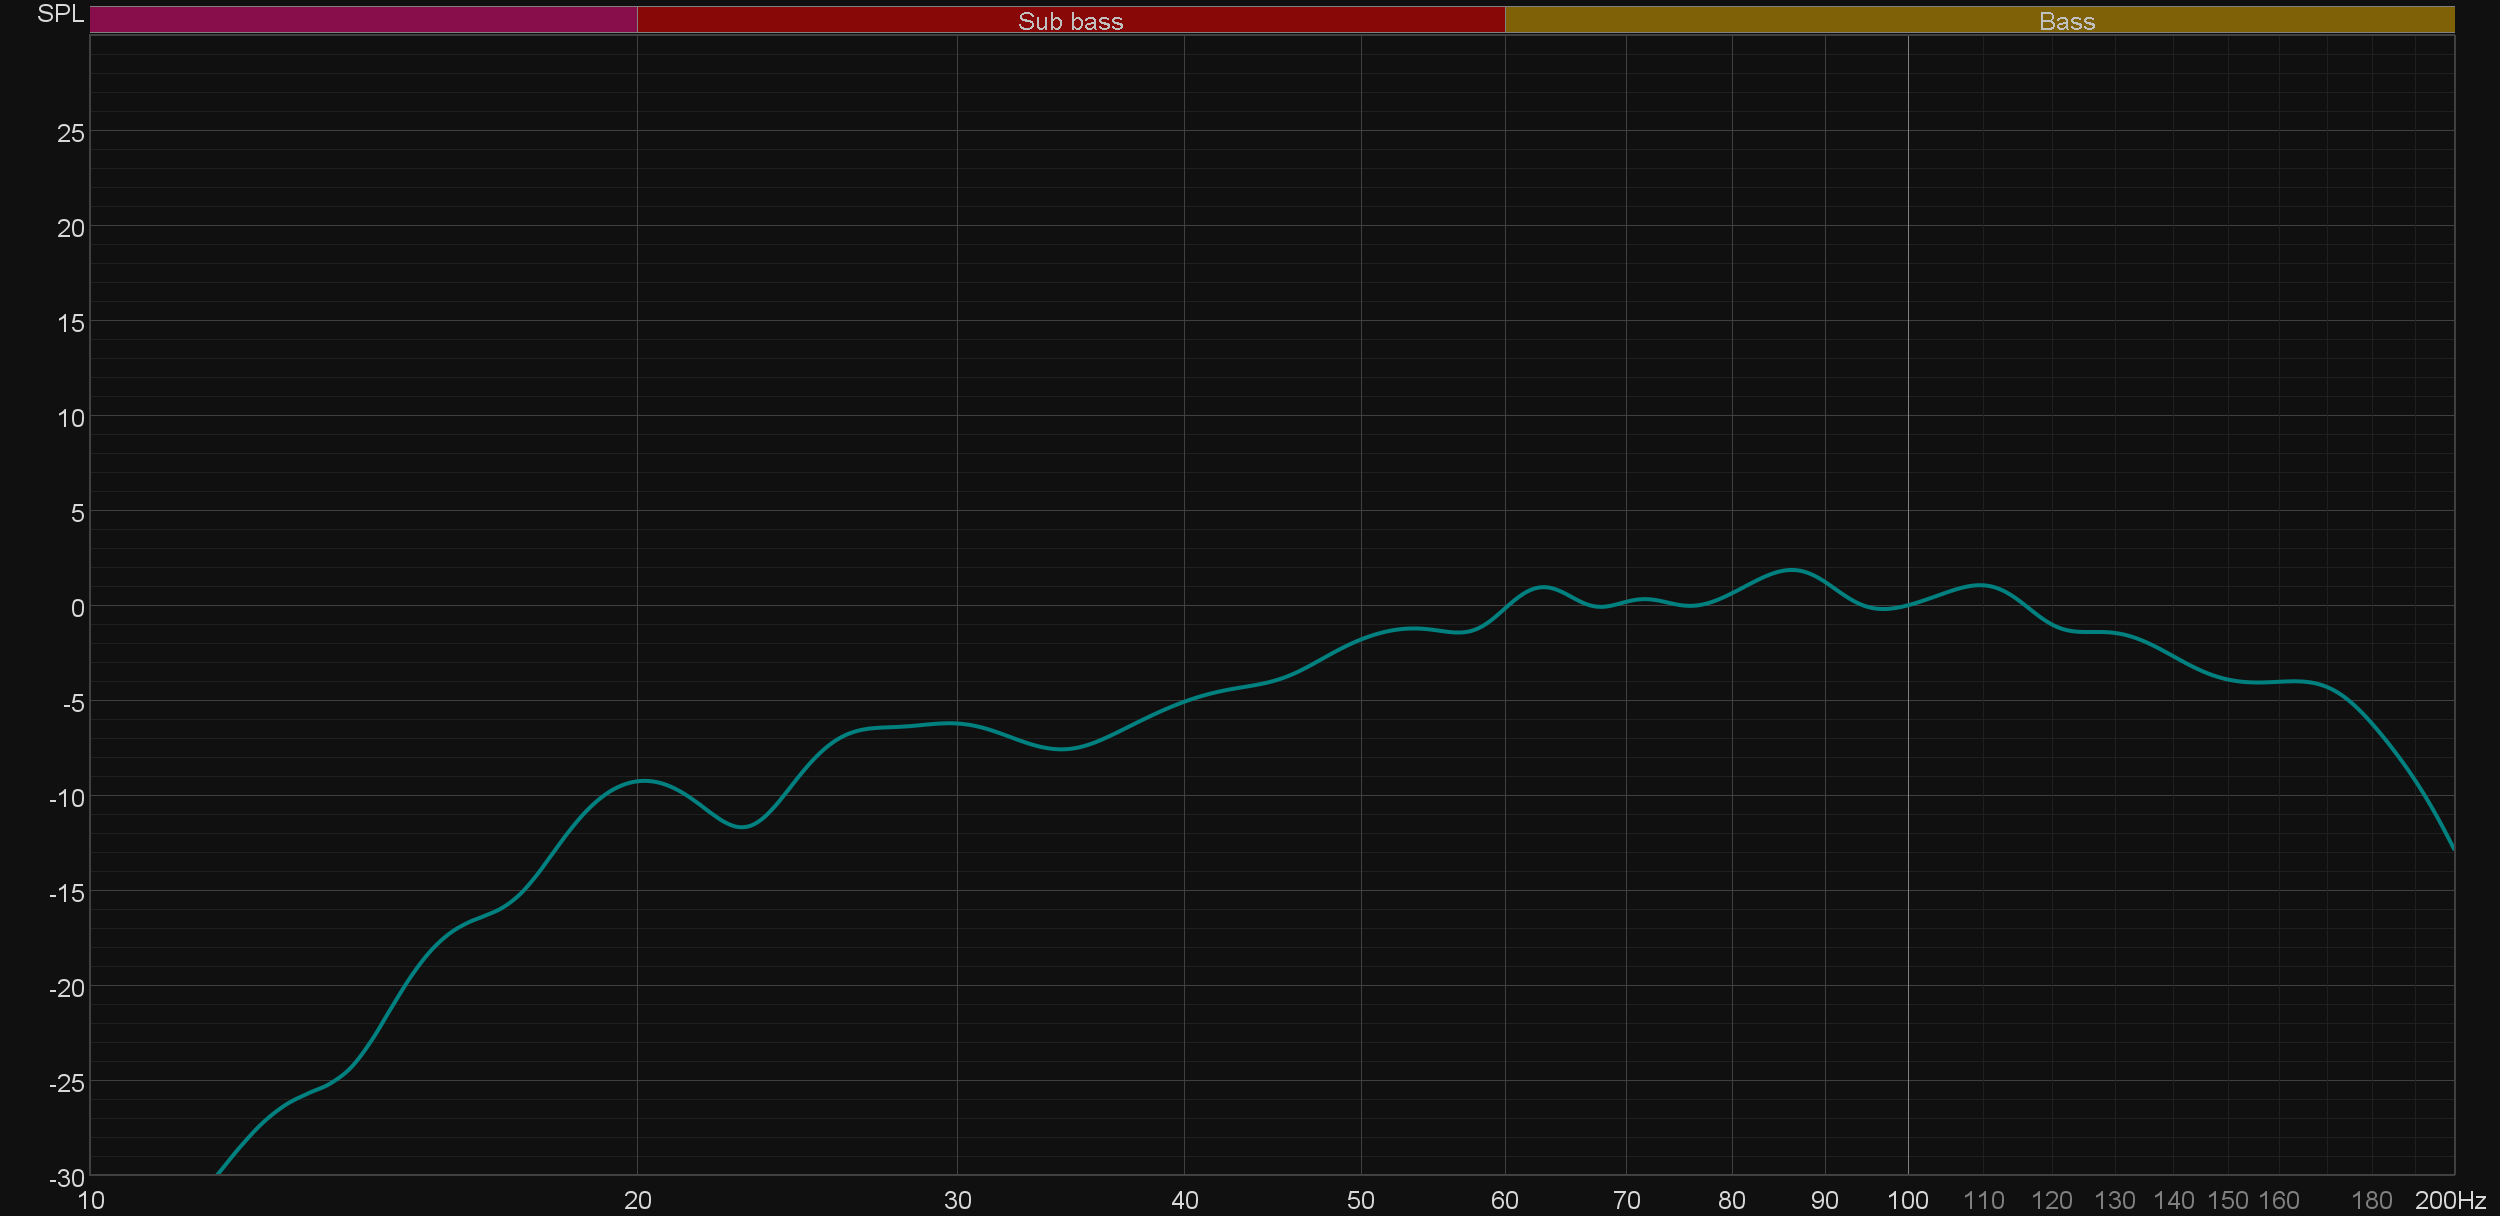Click the 10 label at frequency axis start
This screenshot has height=1216, width=2500.
pos(91,1200)
